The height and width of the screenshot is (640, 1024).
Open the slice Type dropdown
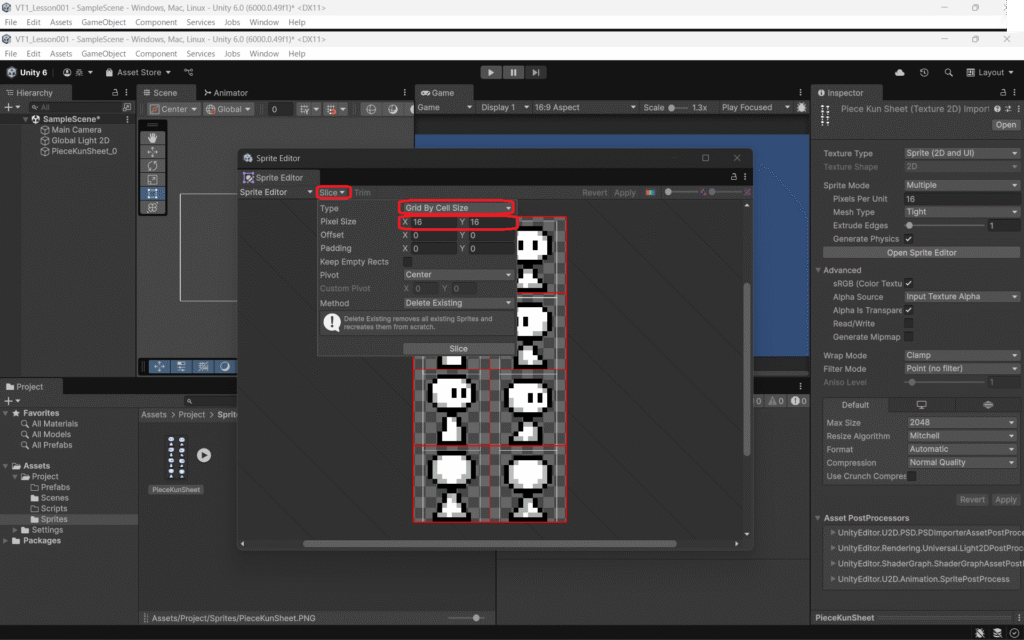tap(456, 208)
